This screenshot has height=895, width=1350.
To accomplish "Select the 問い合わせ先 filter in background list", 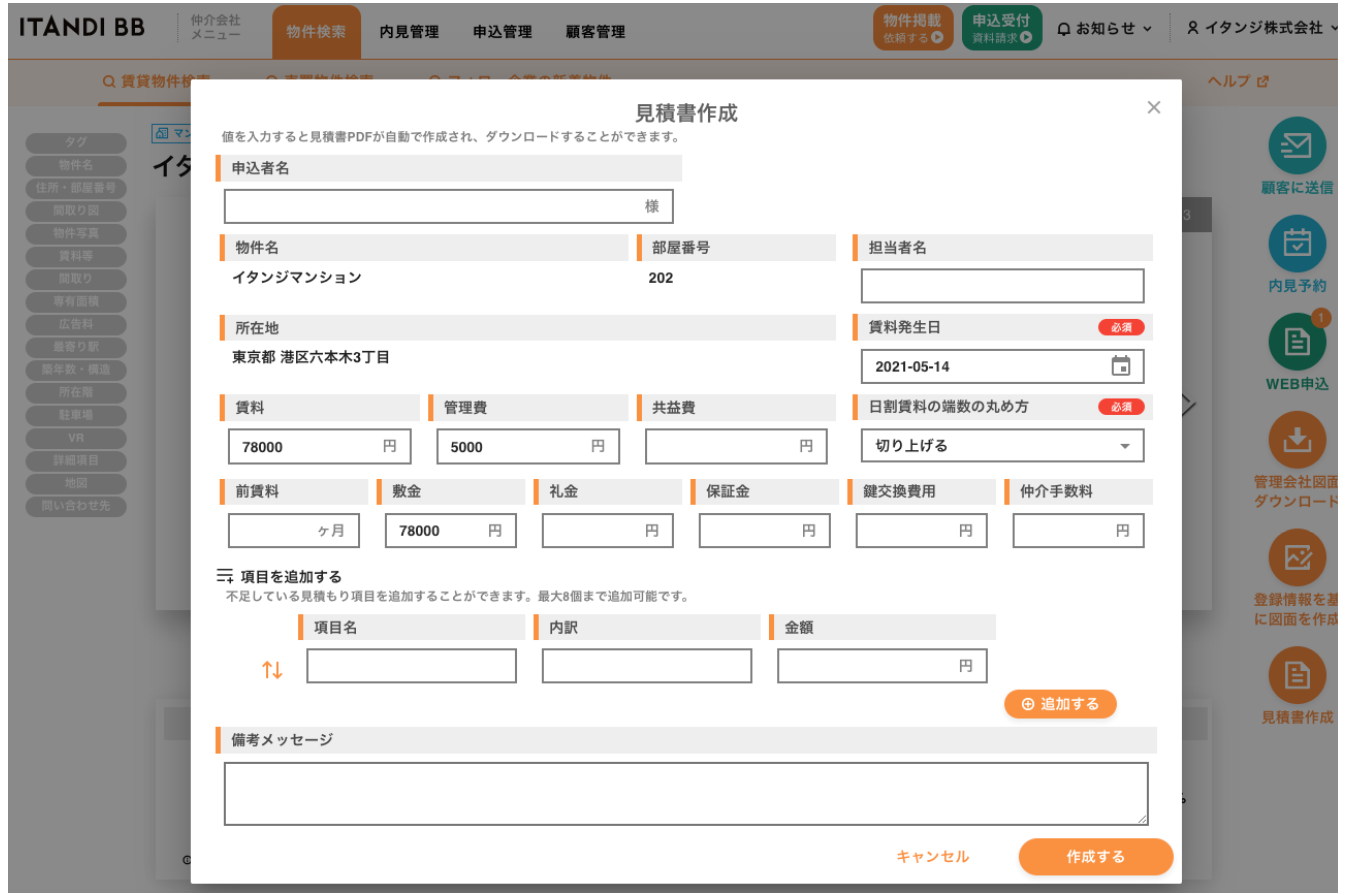I will [76, 506].
